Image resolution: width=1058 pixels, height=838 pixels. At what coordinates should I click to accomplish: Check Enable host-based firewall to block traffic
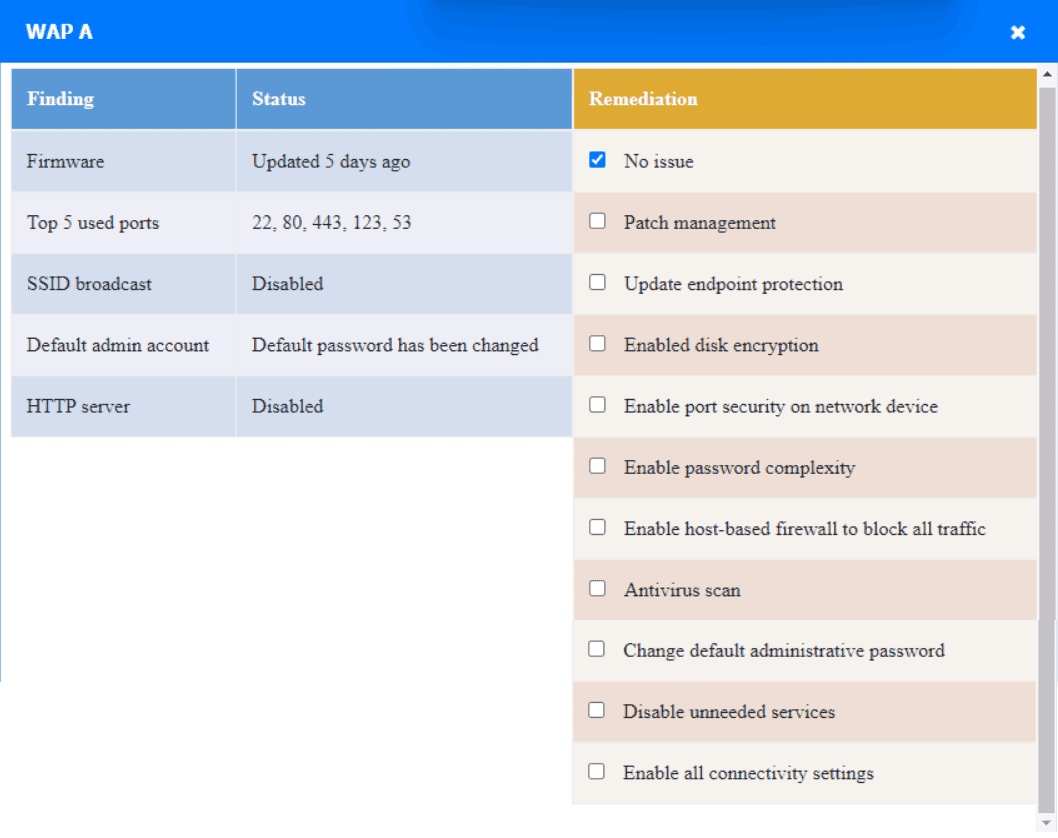pos(597,527)
